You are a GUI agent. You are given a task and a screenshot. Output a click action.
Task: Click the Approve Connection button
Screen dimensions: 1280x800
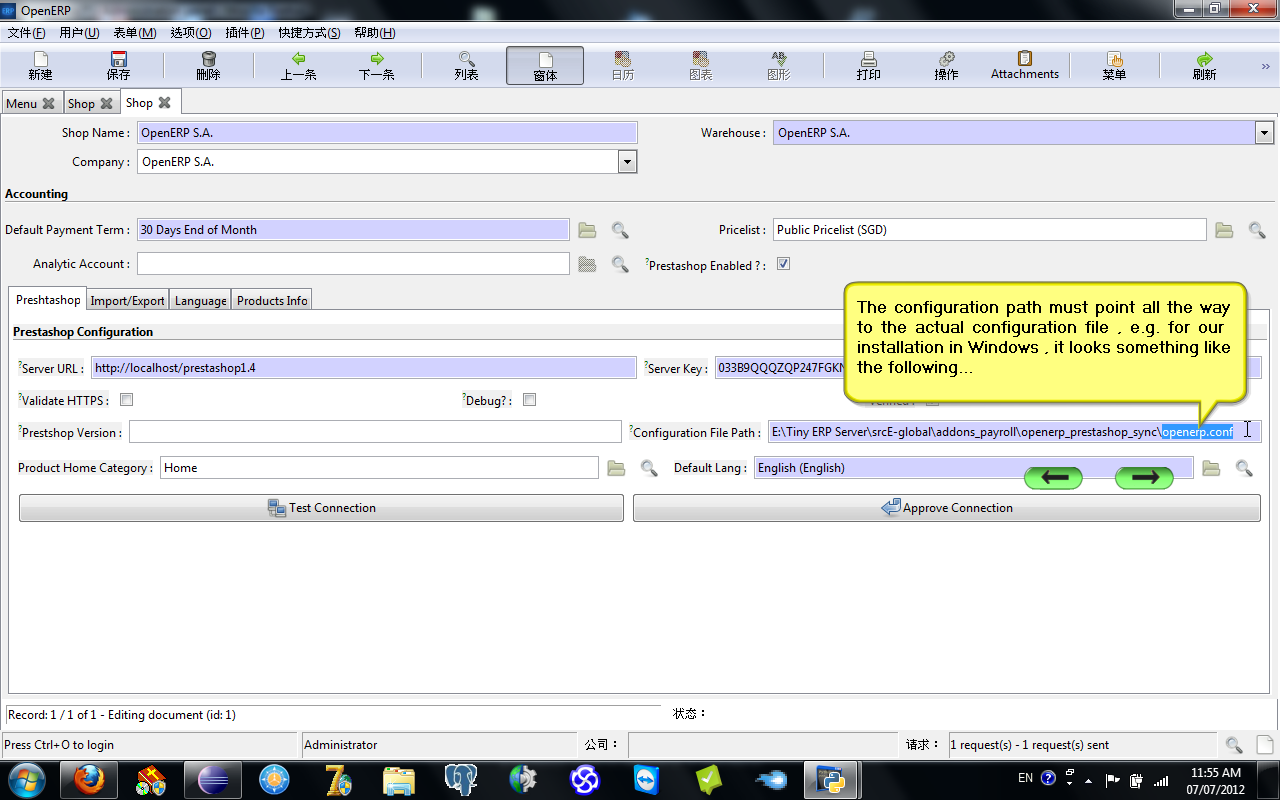coord(947,508)
